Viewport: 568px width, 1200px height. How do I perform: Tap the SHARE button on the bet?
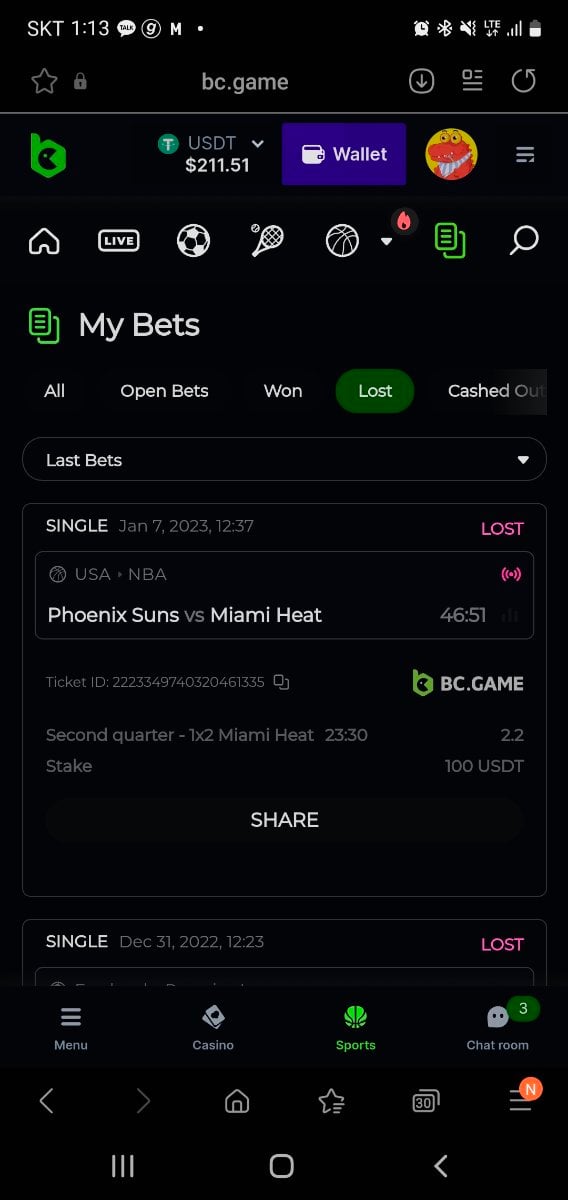point(284,820)
